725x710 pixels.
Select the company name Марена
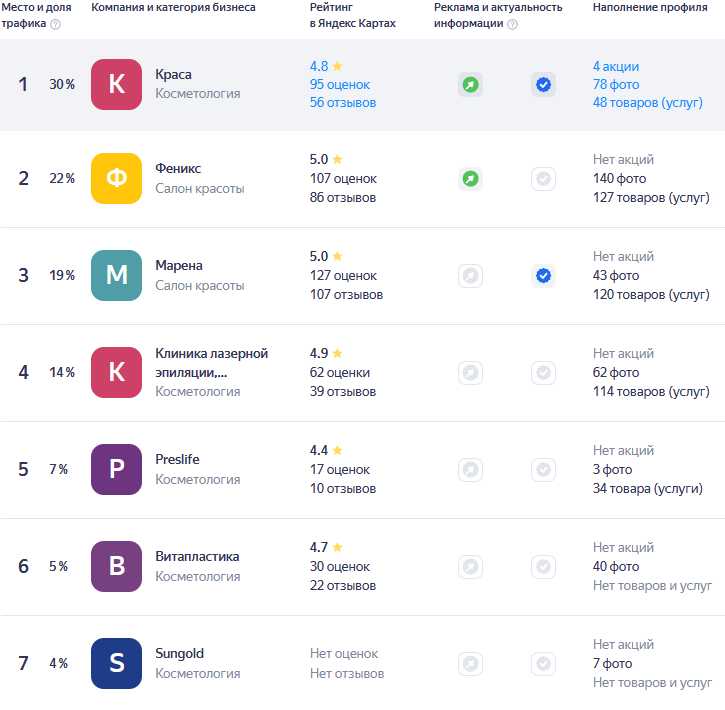179,265
